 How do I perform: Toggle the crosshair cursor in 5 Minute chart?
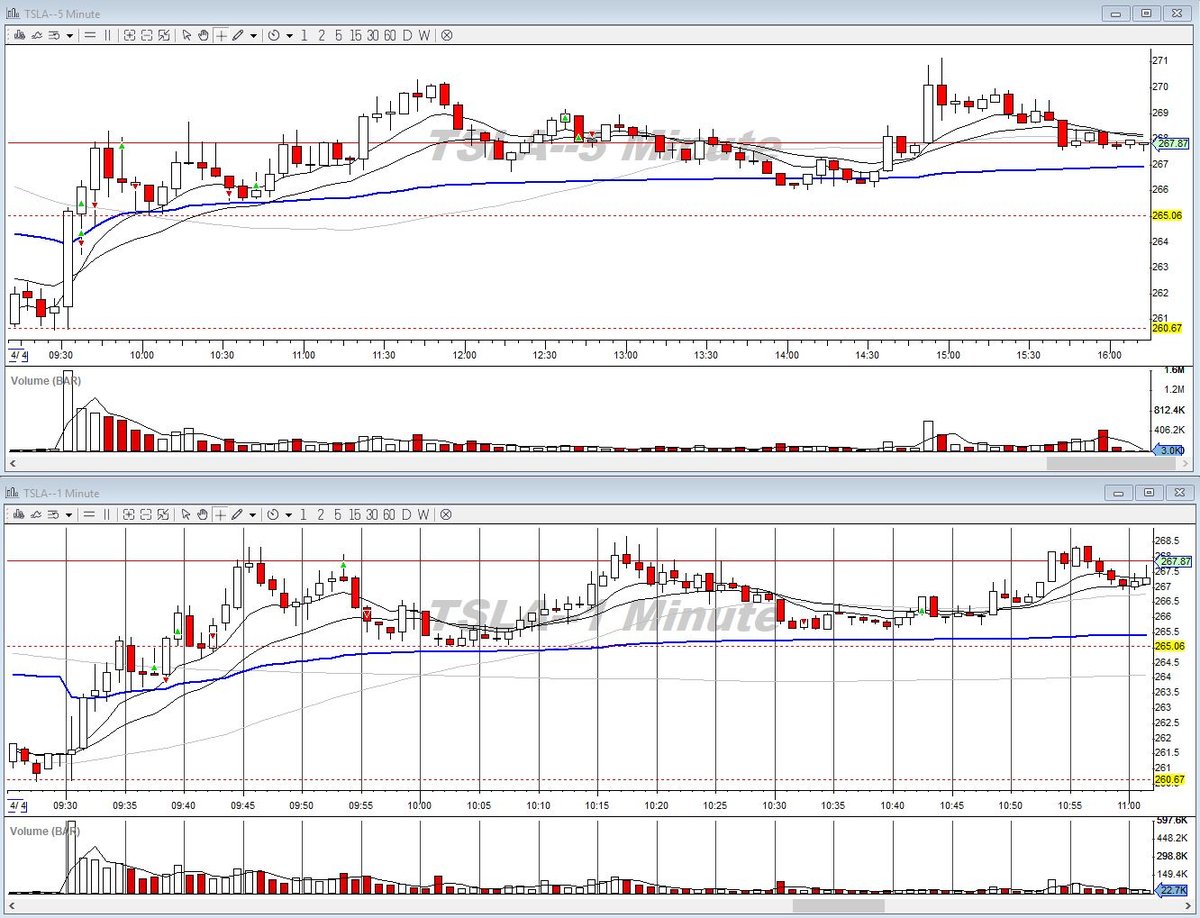pos(221,35)
